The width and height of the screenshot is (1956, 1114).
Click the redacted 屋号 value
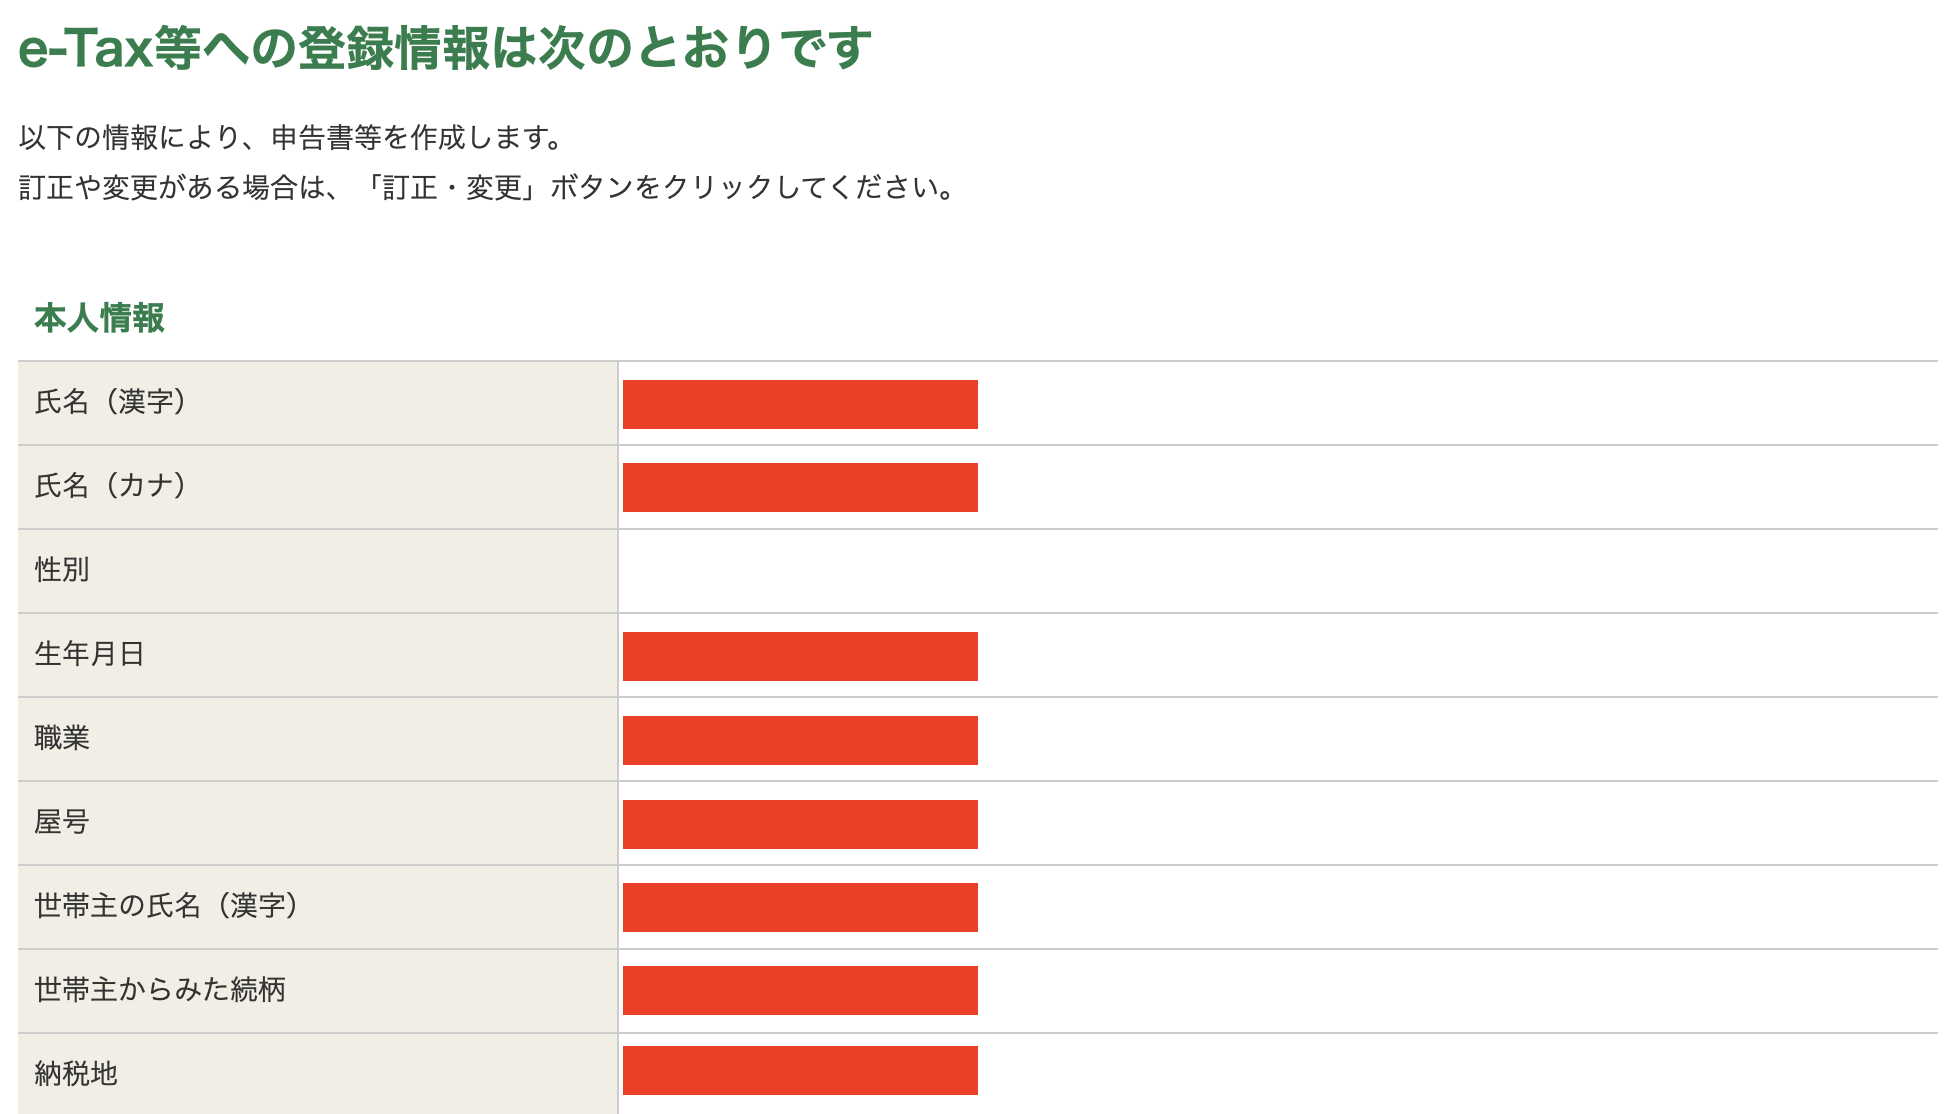[x=800, y=824]
